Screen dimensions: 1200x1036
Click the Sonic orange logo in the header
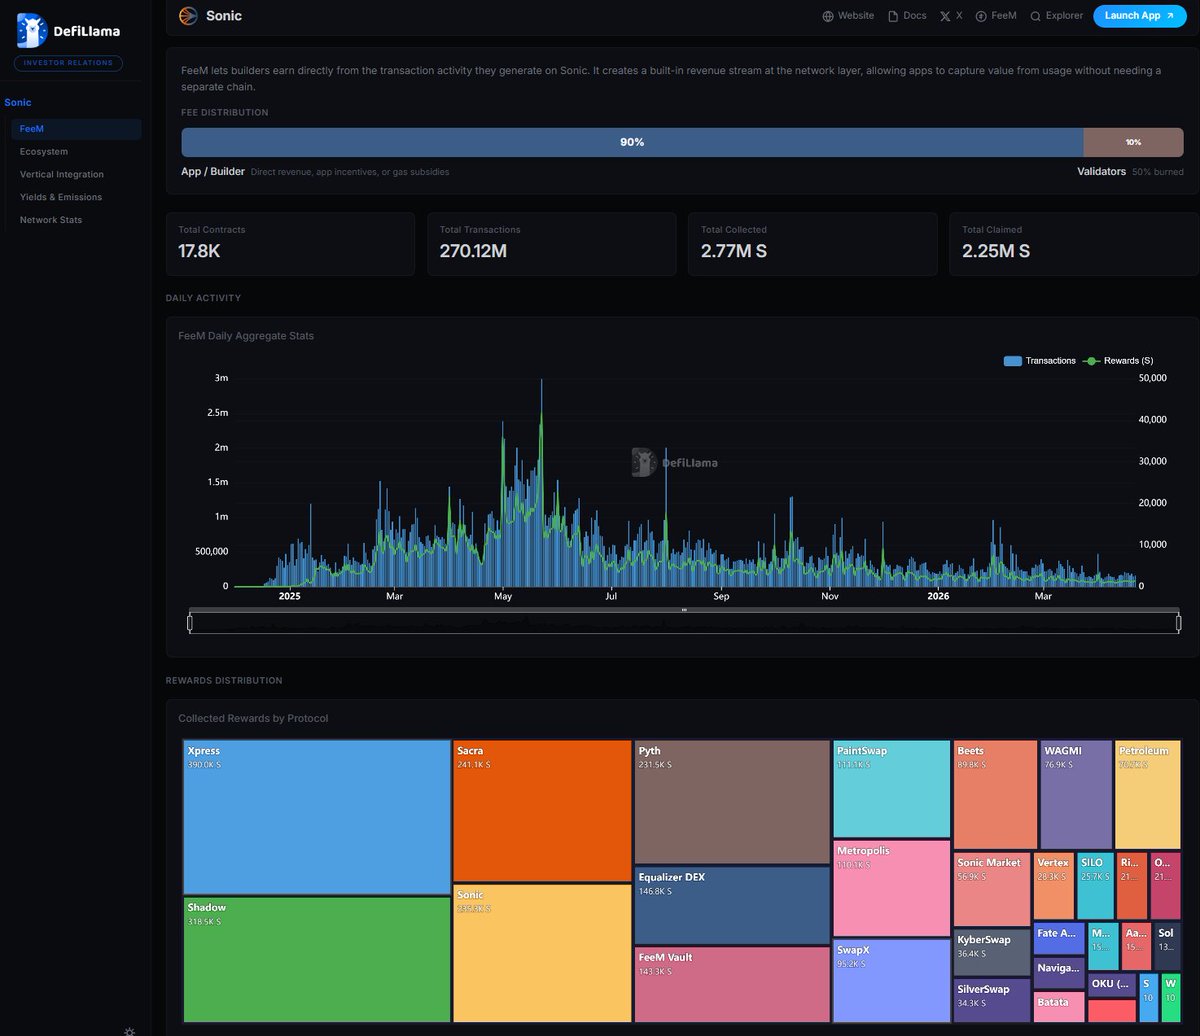pos(185,15)
